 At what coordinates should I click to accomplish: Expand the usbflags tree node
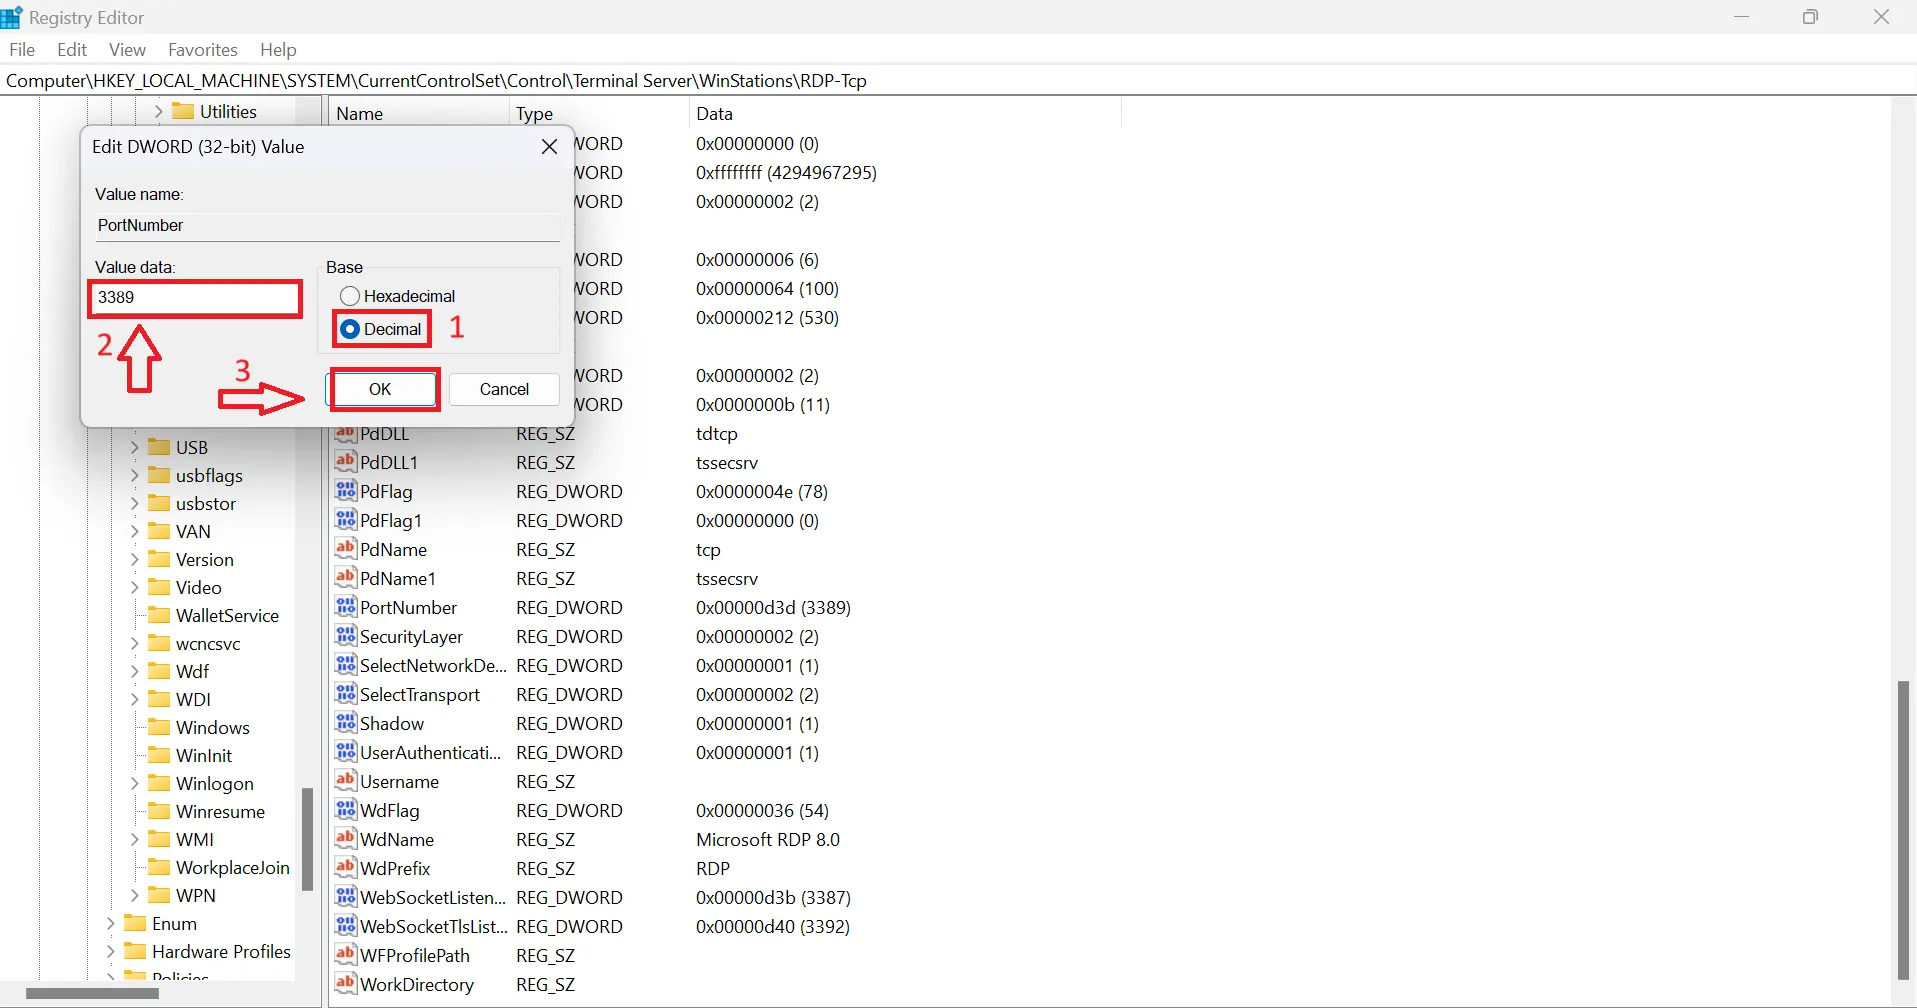coord(135,476)
